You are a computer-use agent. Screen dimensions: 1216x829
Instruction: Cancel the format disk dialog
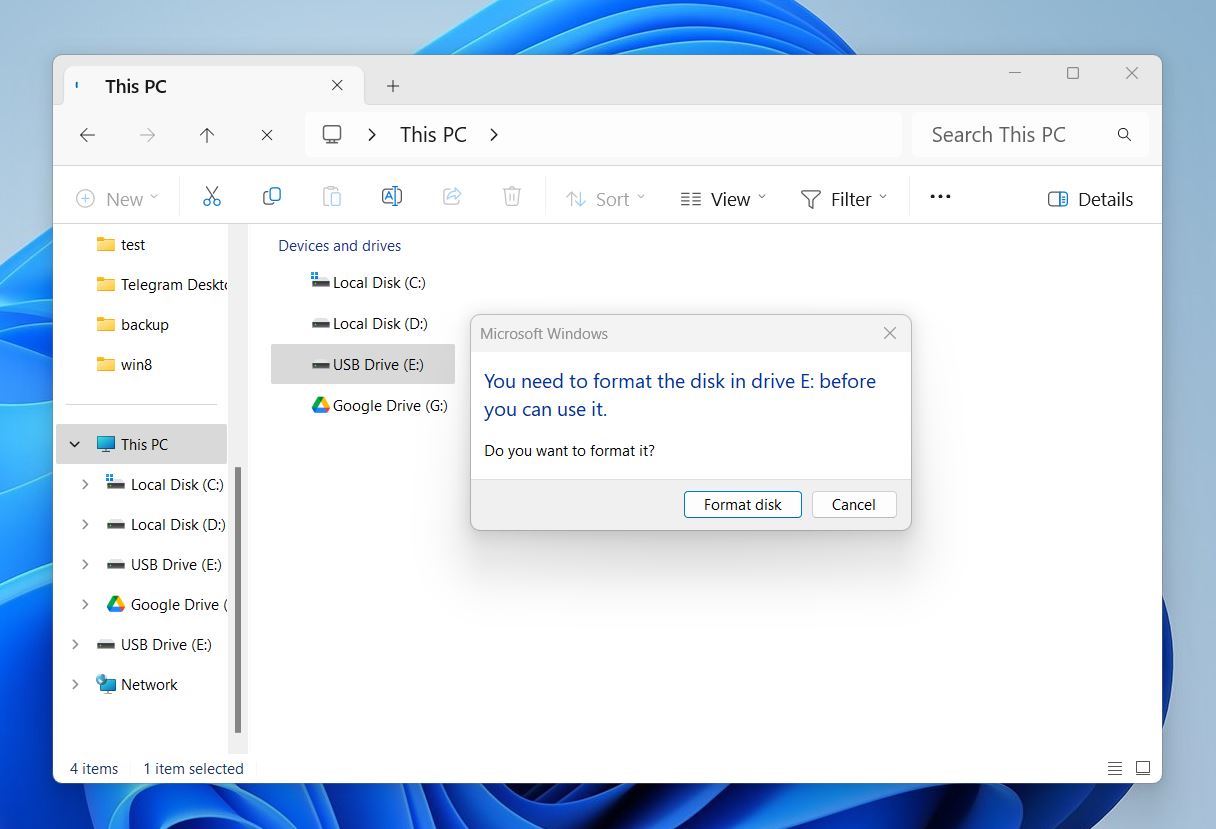pyautogui.click(x=853, y=504)
